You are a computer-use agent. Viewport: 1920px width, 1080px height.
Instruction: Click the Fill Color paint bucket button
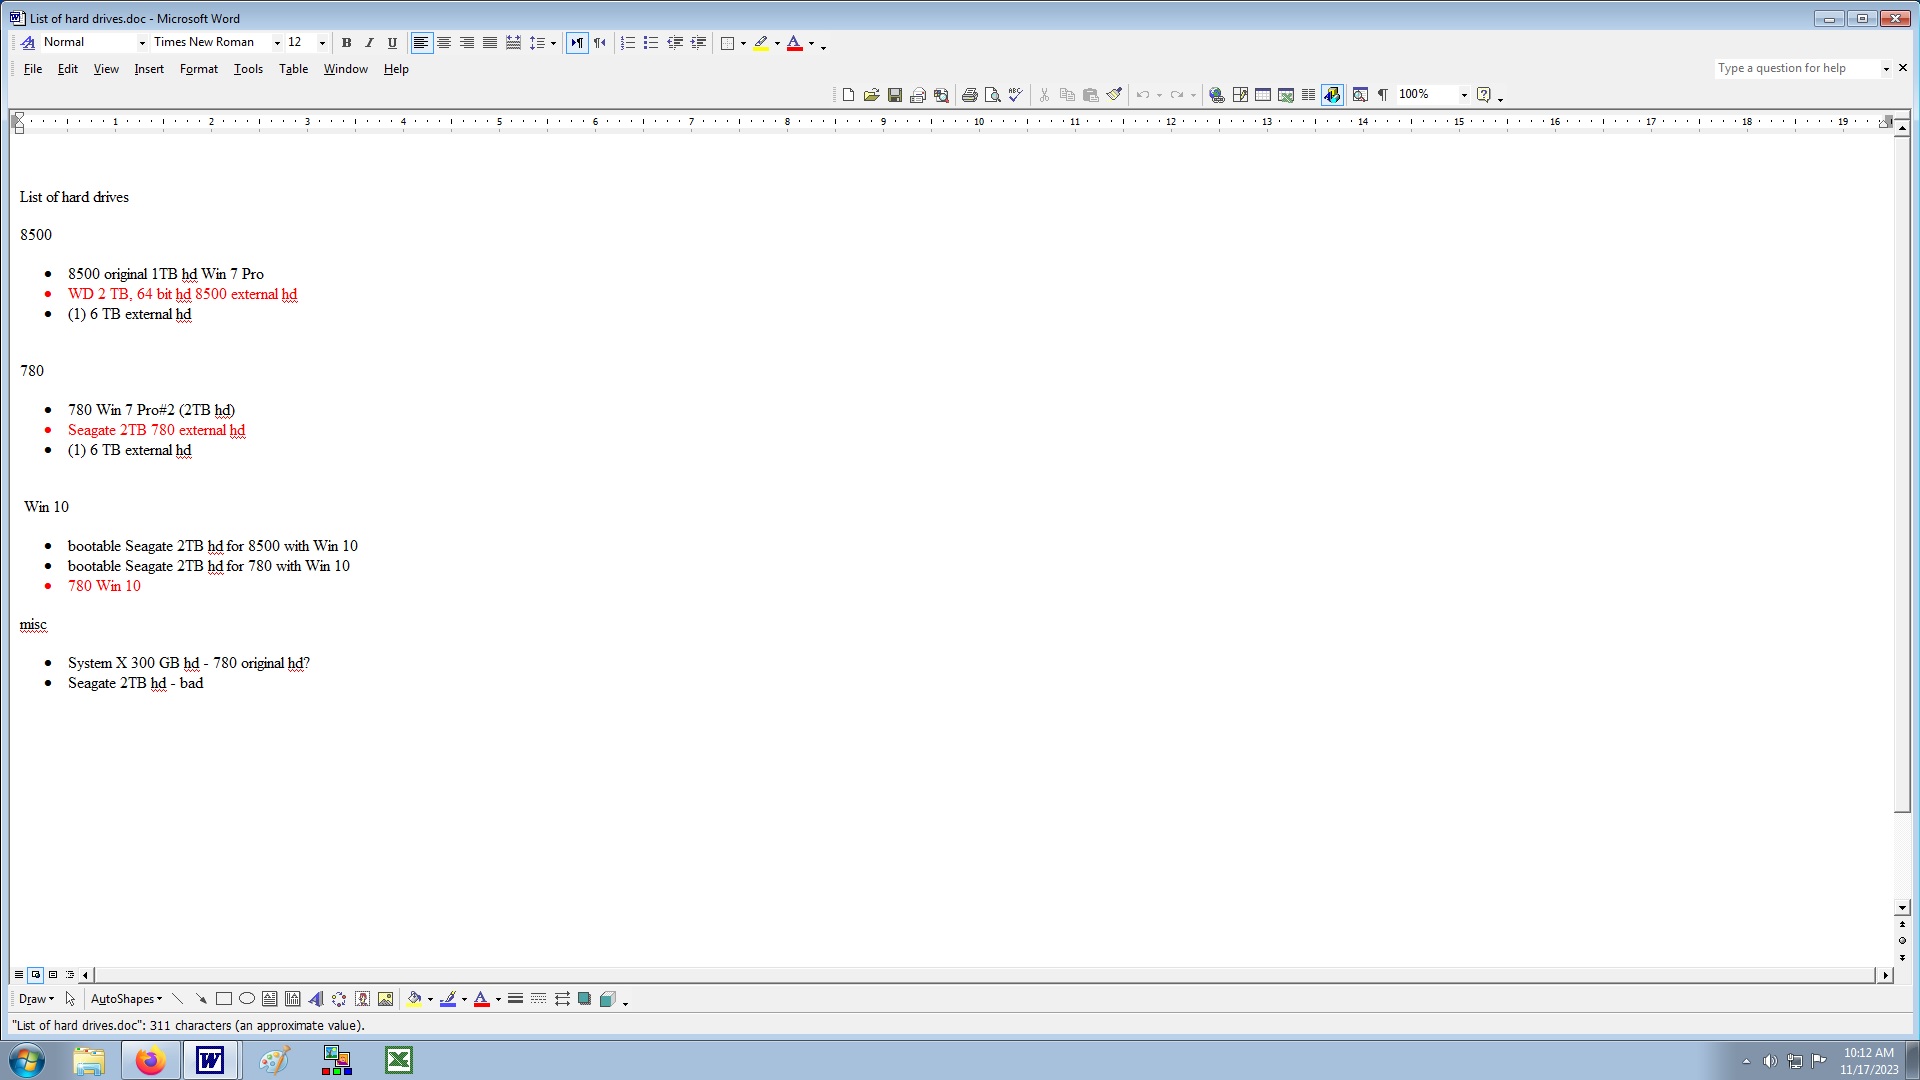[414, 999]
